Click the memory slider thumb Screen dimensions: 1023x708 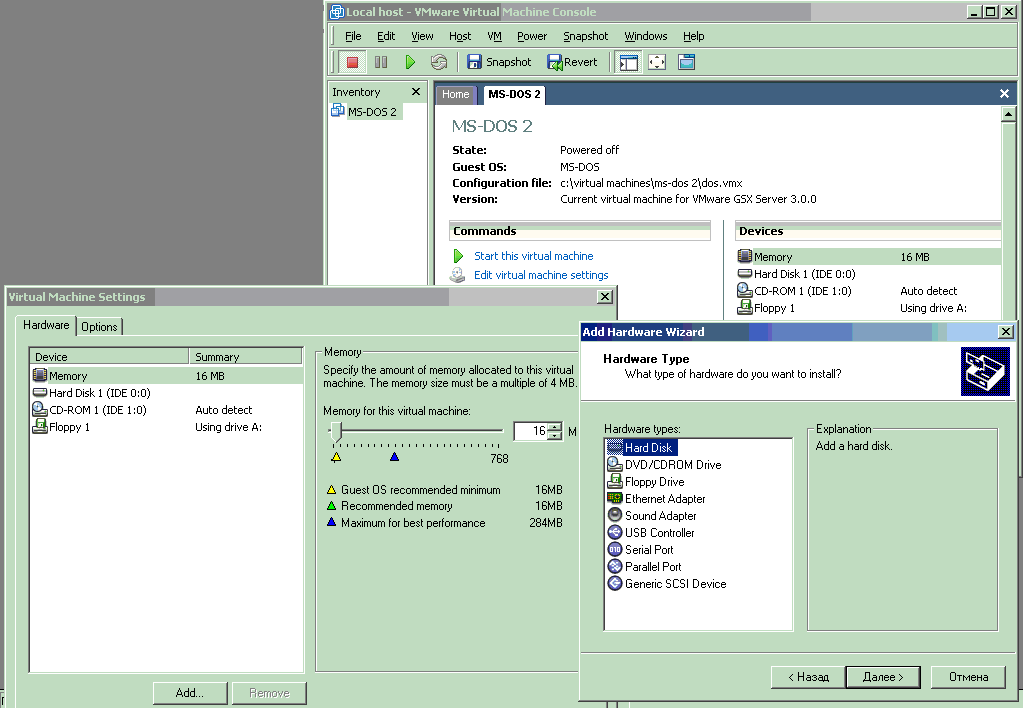337,431
